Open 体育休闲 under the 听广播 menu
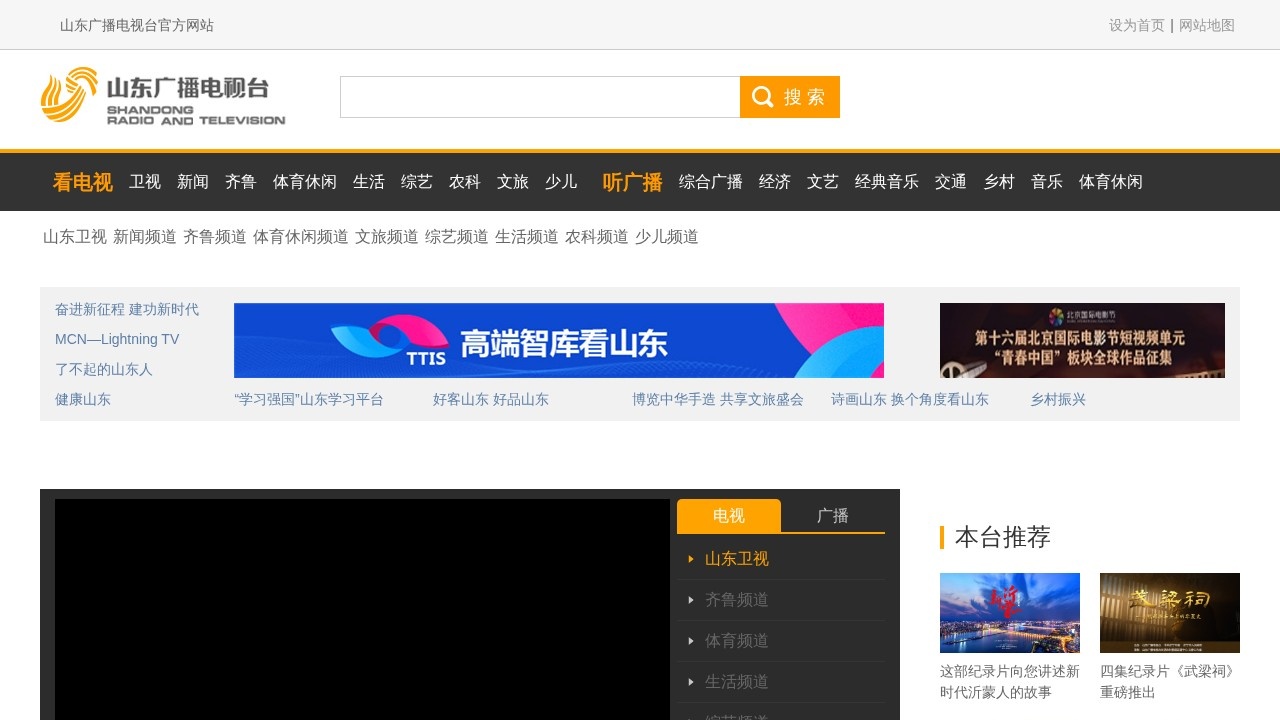The image size is (1280, 720). (x=1111, y=182)
